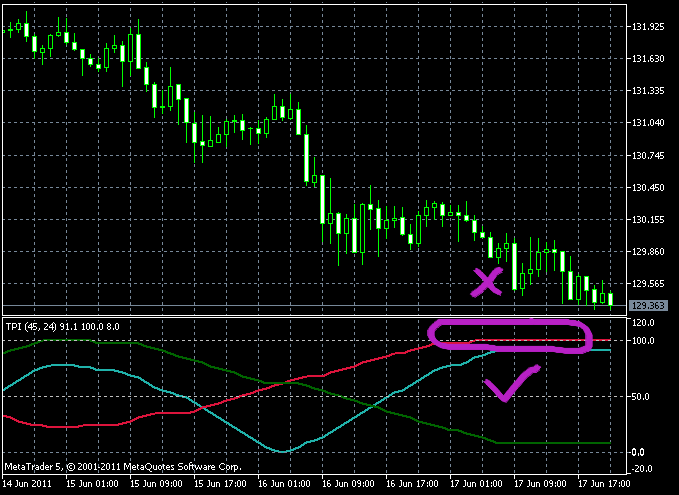Click price scale value 130.155
Viewport: 679px width, 495px height.
click(x=648, y=220)
